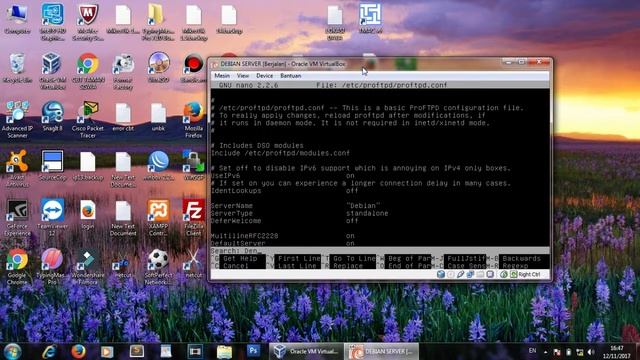Select the Google Chrome labeled desktop shortcut
Image resolution: width=640 pixels, height=360 pixels.
coord(17,266)
